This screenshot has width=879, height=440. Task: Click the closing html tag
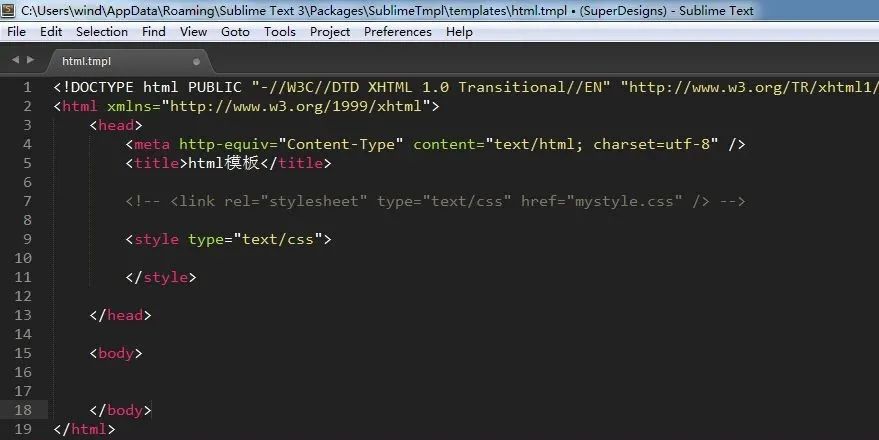84,429
